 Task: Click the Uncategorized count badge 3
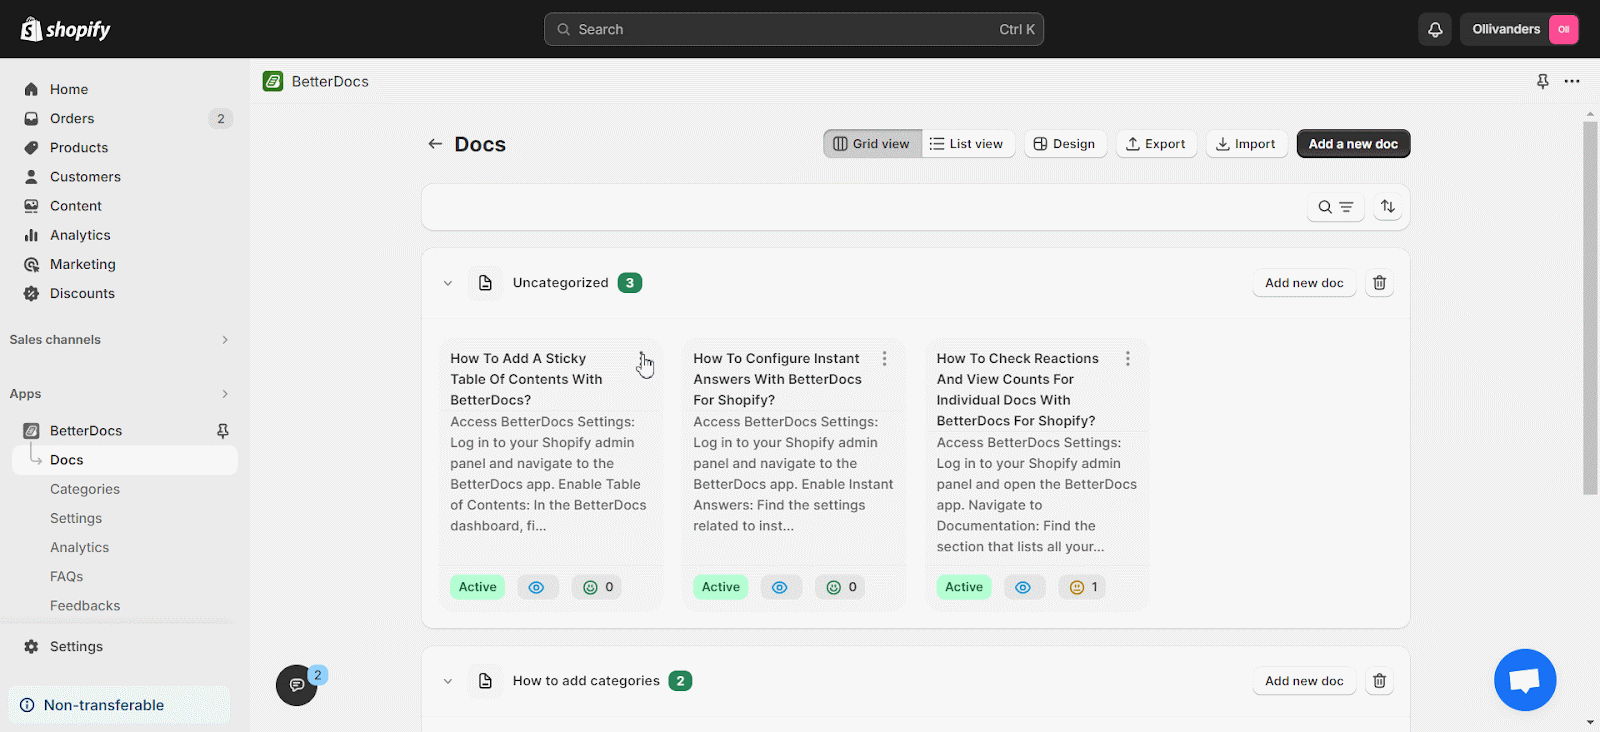click(630, 283)
